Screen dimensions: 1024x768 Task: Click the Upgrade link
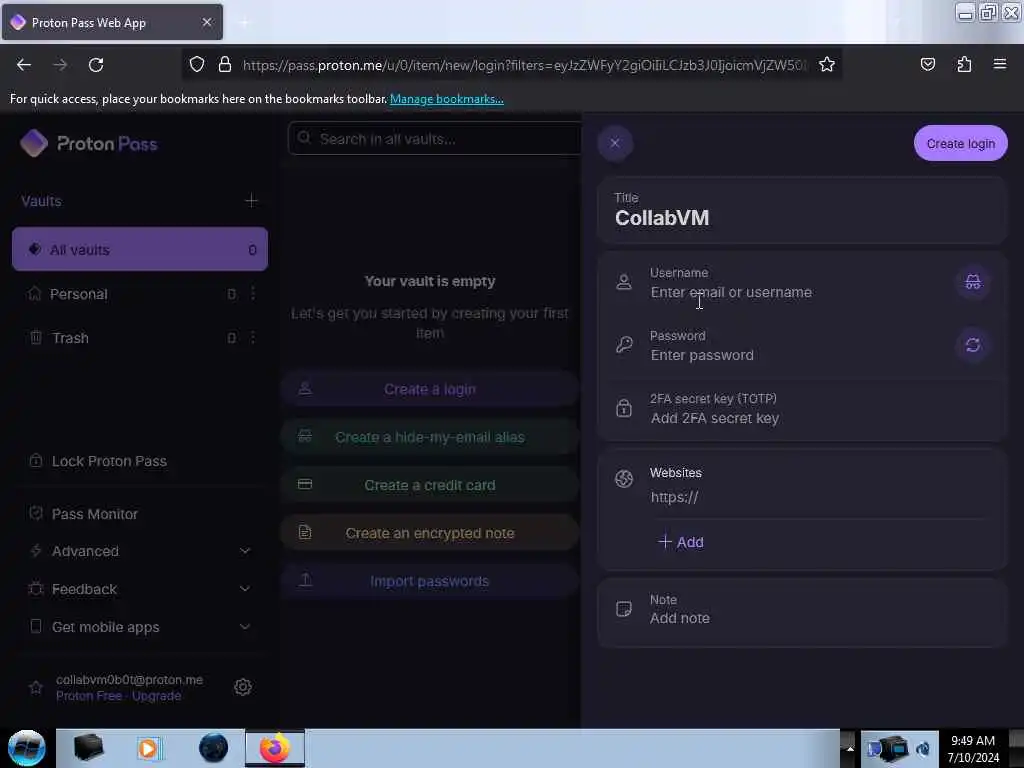point(156,696)
